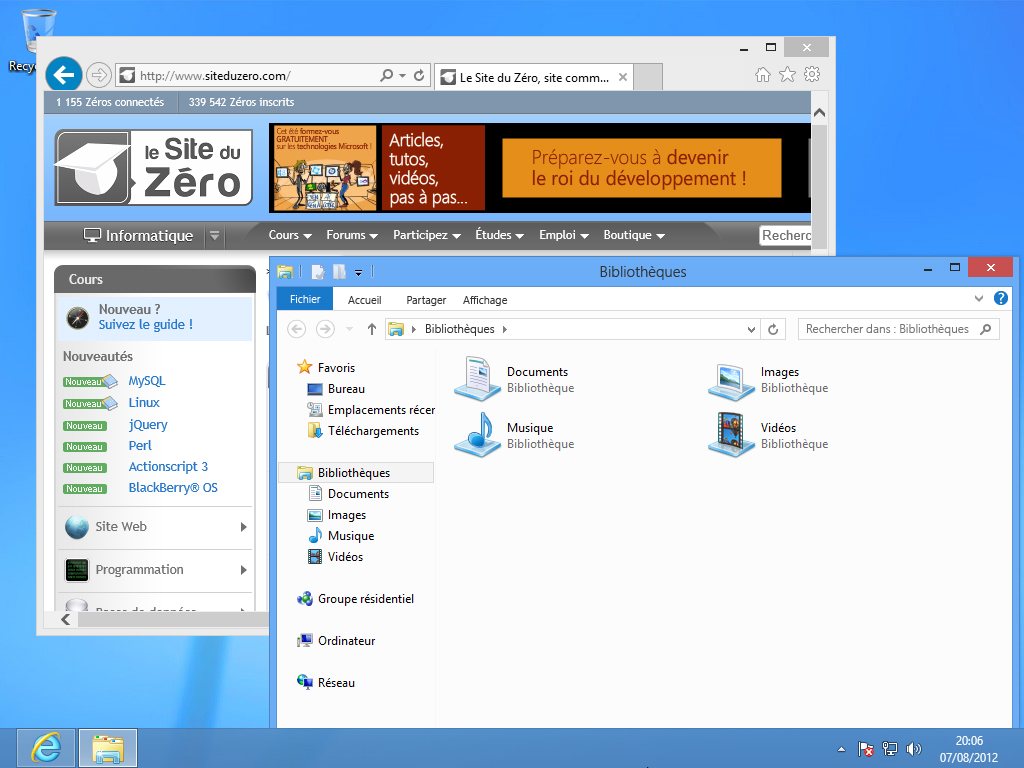Switch to the Affichage ribbon tab

(485, 300)
